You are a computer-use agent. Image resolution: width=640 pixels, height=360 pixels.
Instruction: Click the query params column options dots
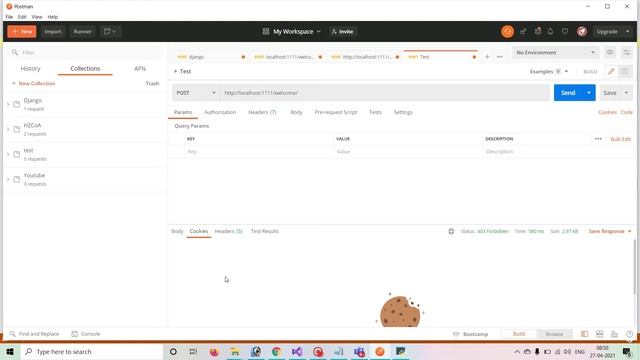pos(598,139)
